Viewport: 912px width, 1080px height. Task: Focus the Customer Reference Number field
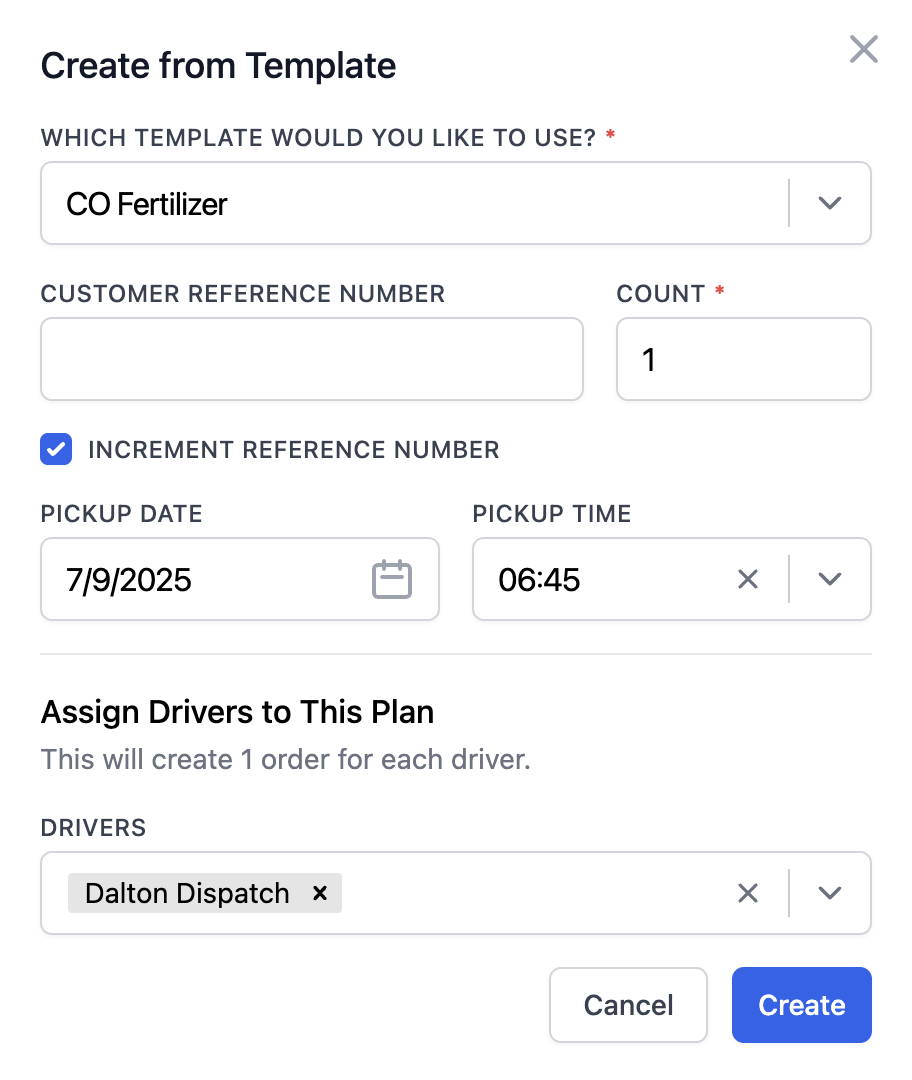[x=312, y=359]
